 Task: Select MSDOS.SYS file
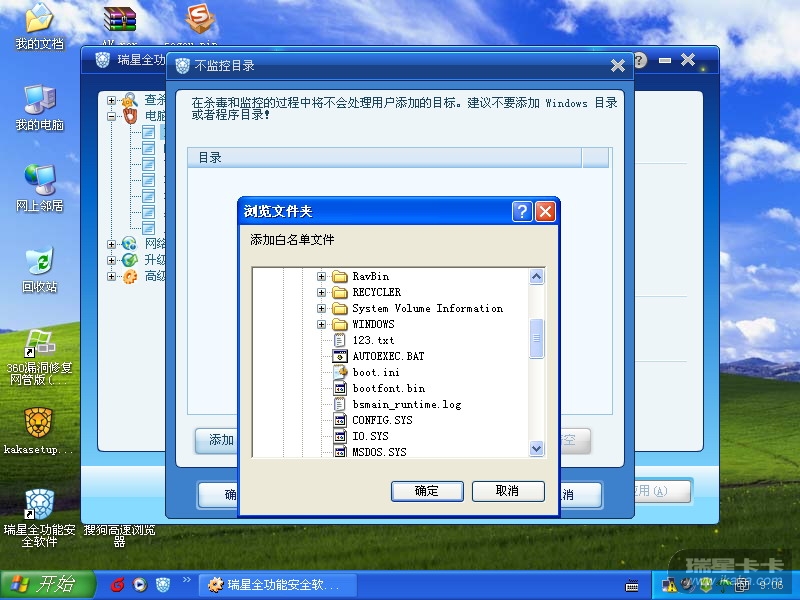pos(379,452)
